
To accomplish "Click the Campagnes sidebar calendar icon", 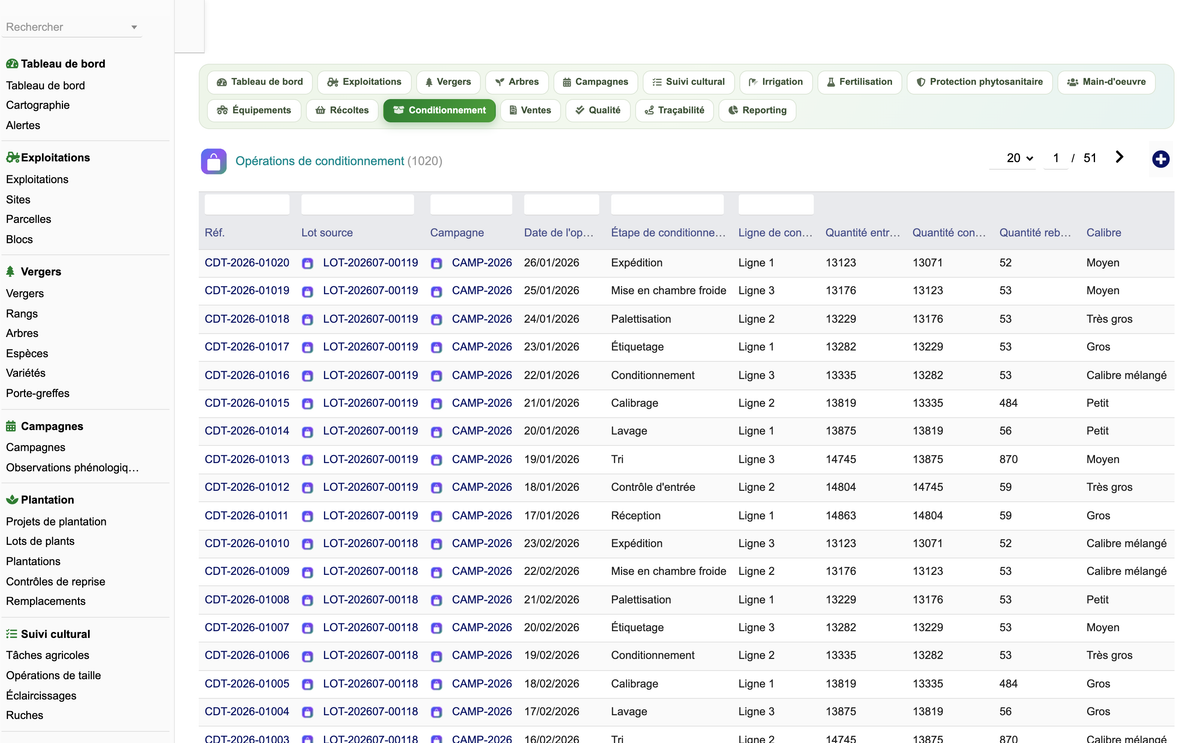I will 11,426.
